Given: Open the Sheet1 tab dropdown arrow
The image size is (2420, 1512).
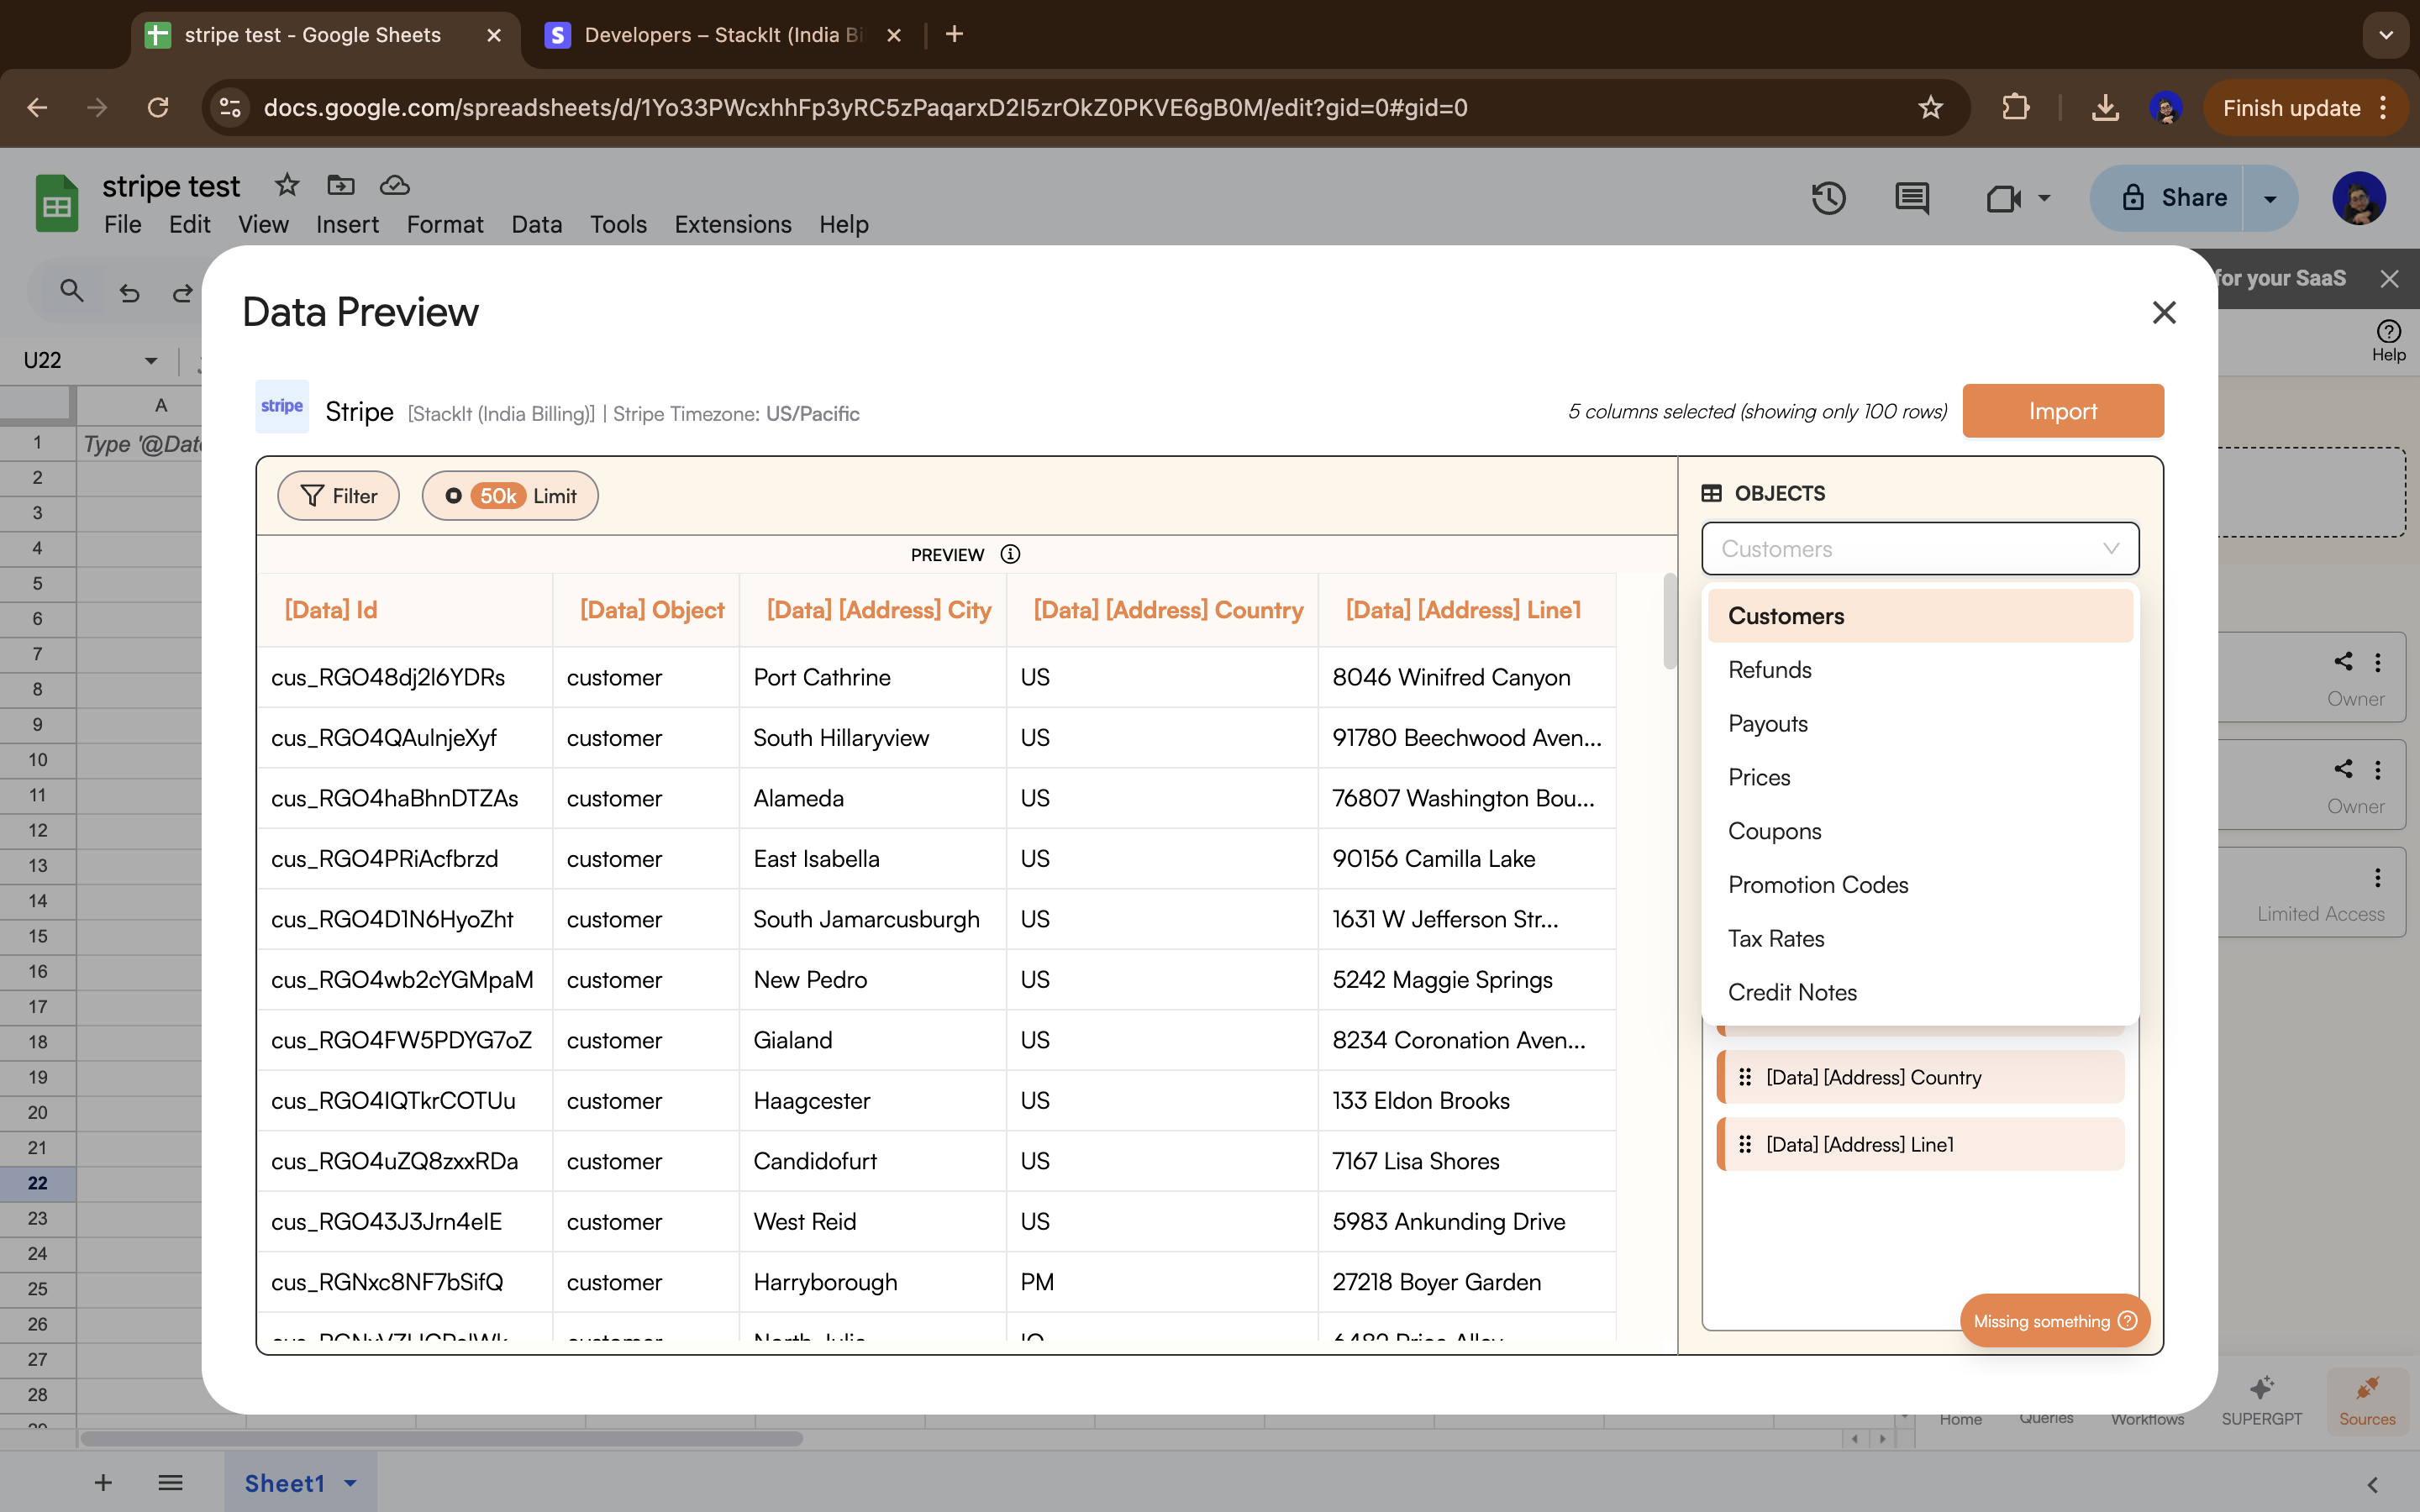Looking at the screenshot, I should coord(351,1483).
